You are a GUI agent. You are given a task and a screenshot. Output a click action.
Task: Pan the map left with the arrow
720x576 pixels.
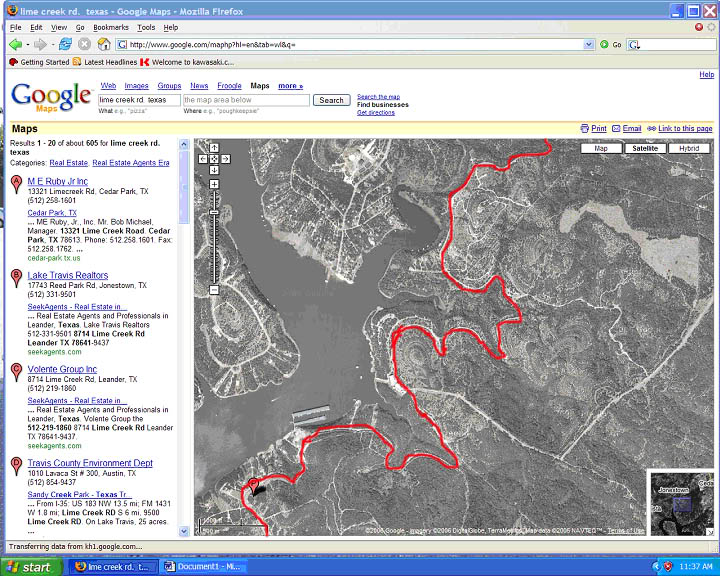(x=203, y=158)
